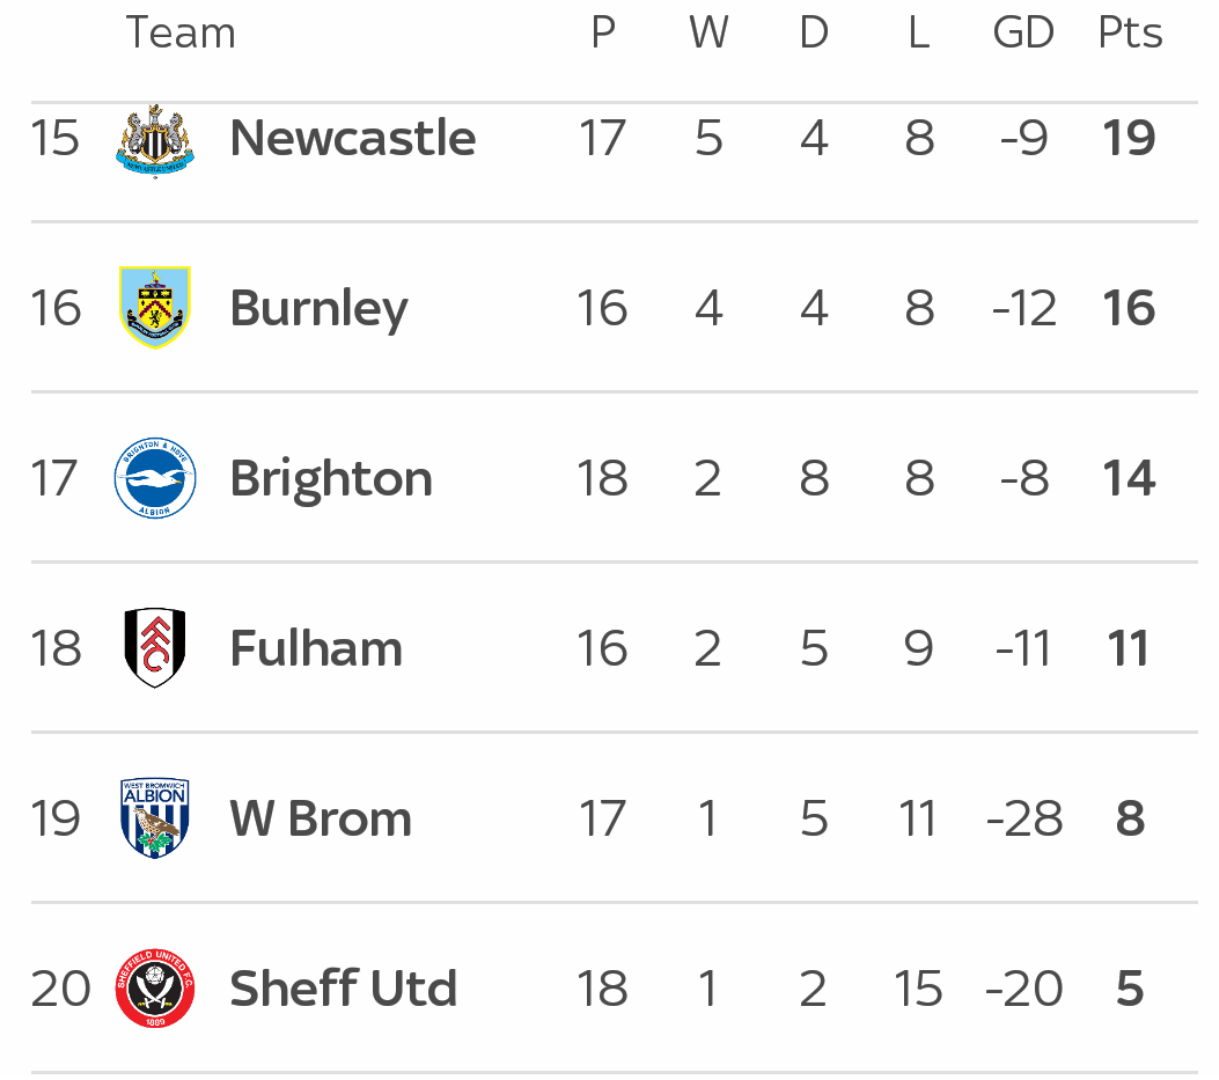Screen dimensions: 1219x1080
Task: Open the Sheff Utd team link
Action: click(343, 988)
